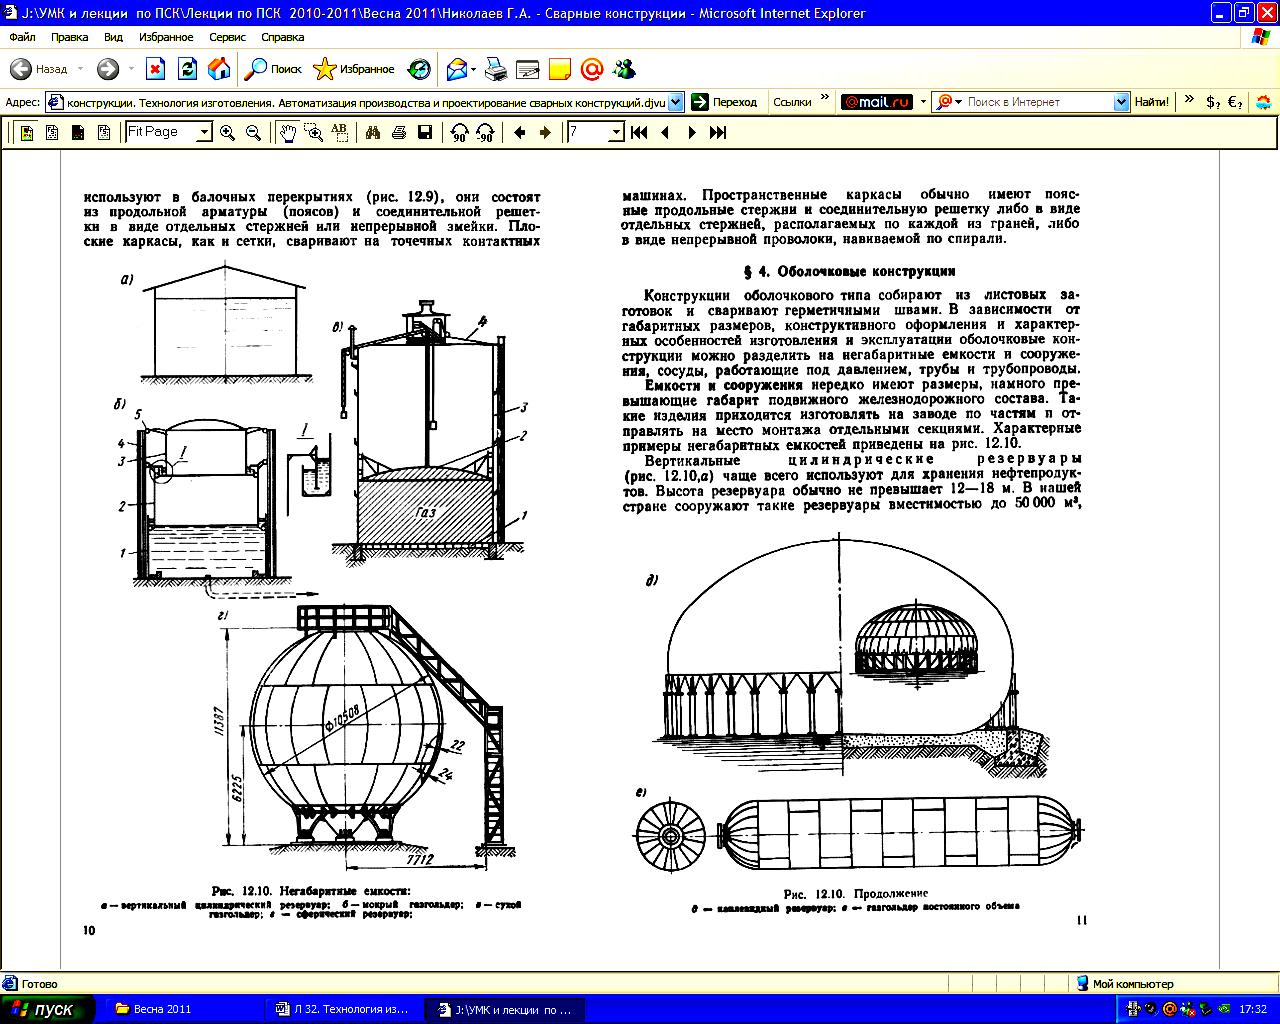Expand the address bar dropdown arrow

click(676, 102)
